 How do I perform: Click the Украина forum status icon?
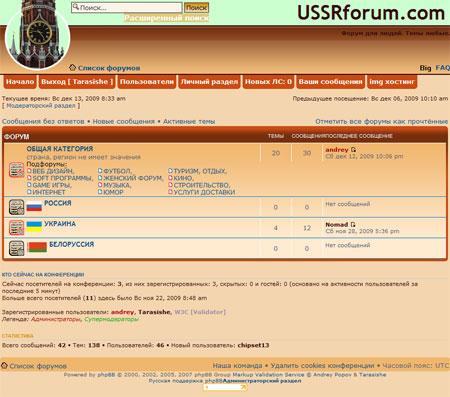(x=16, y=228)
